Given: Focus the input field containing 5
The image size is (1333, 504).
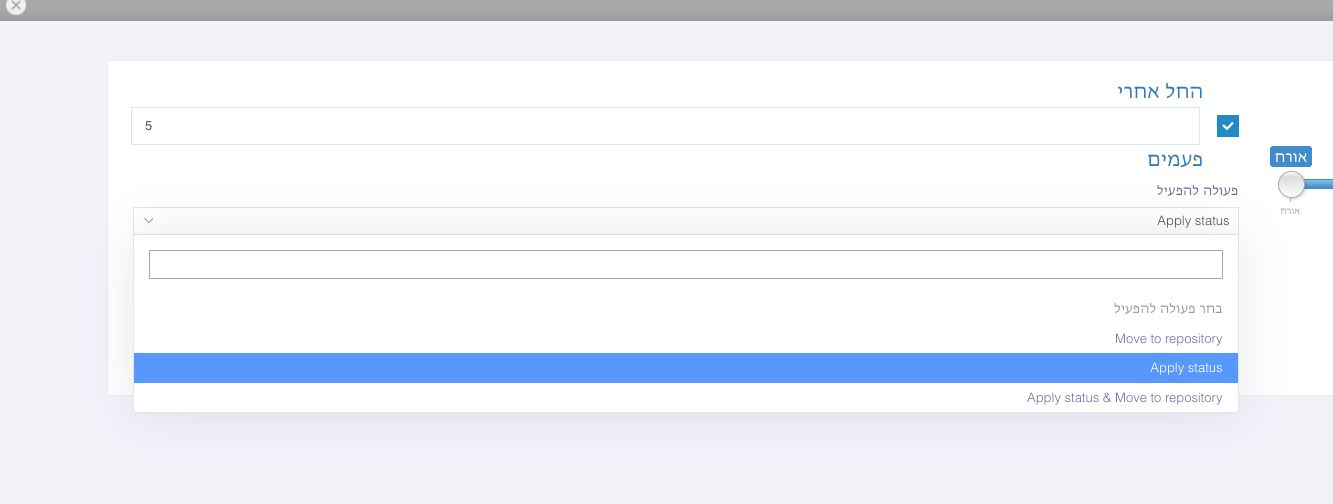Looking at the screenshot, I should pyautogui.click(x=665, y=126).
